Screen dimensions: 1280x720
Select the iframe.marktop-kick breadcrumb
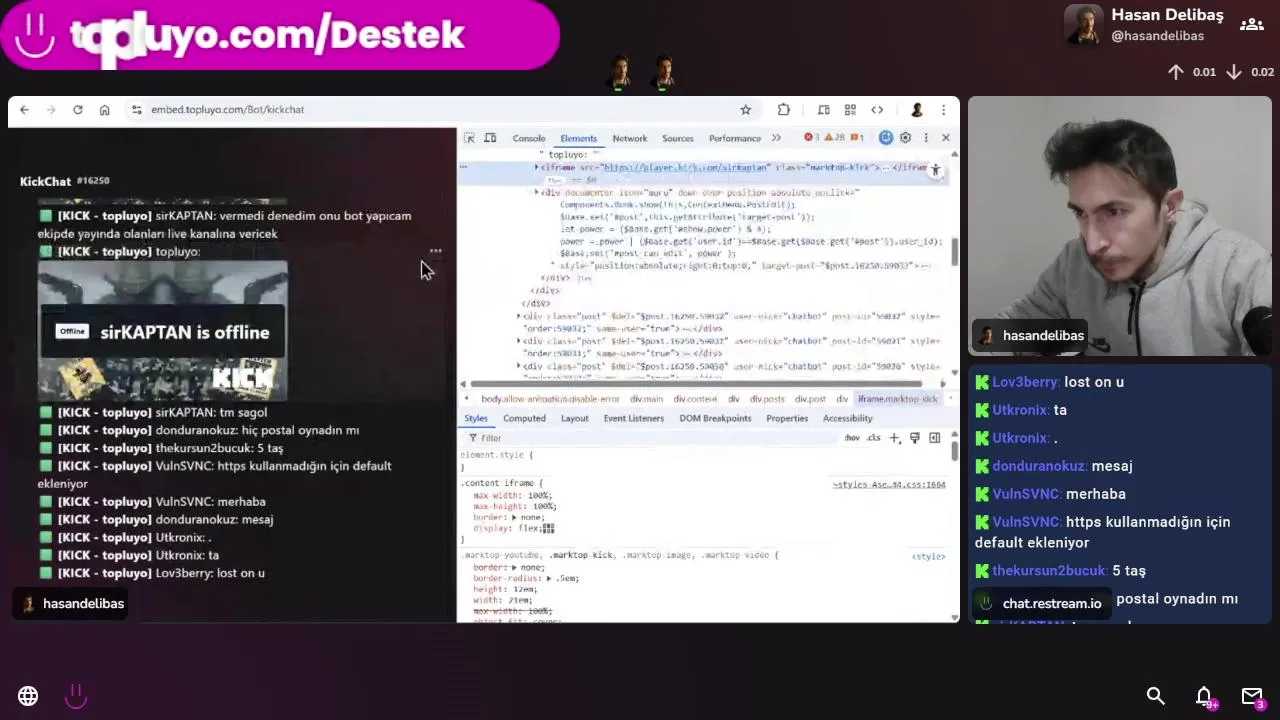coord(898,399)
